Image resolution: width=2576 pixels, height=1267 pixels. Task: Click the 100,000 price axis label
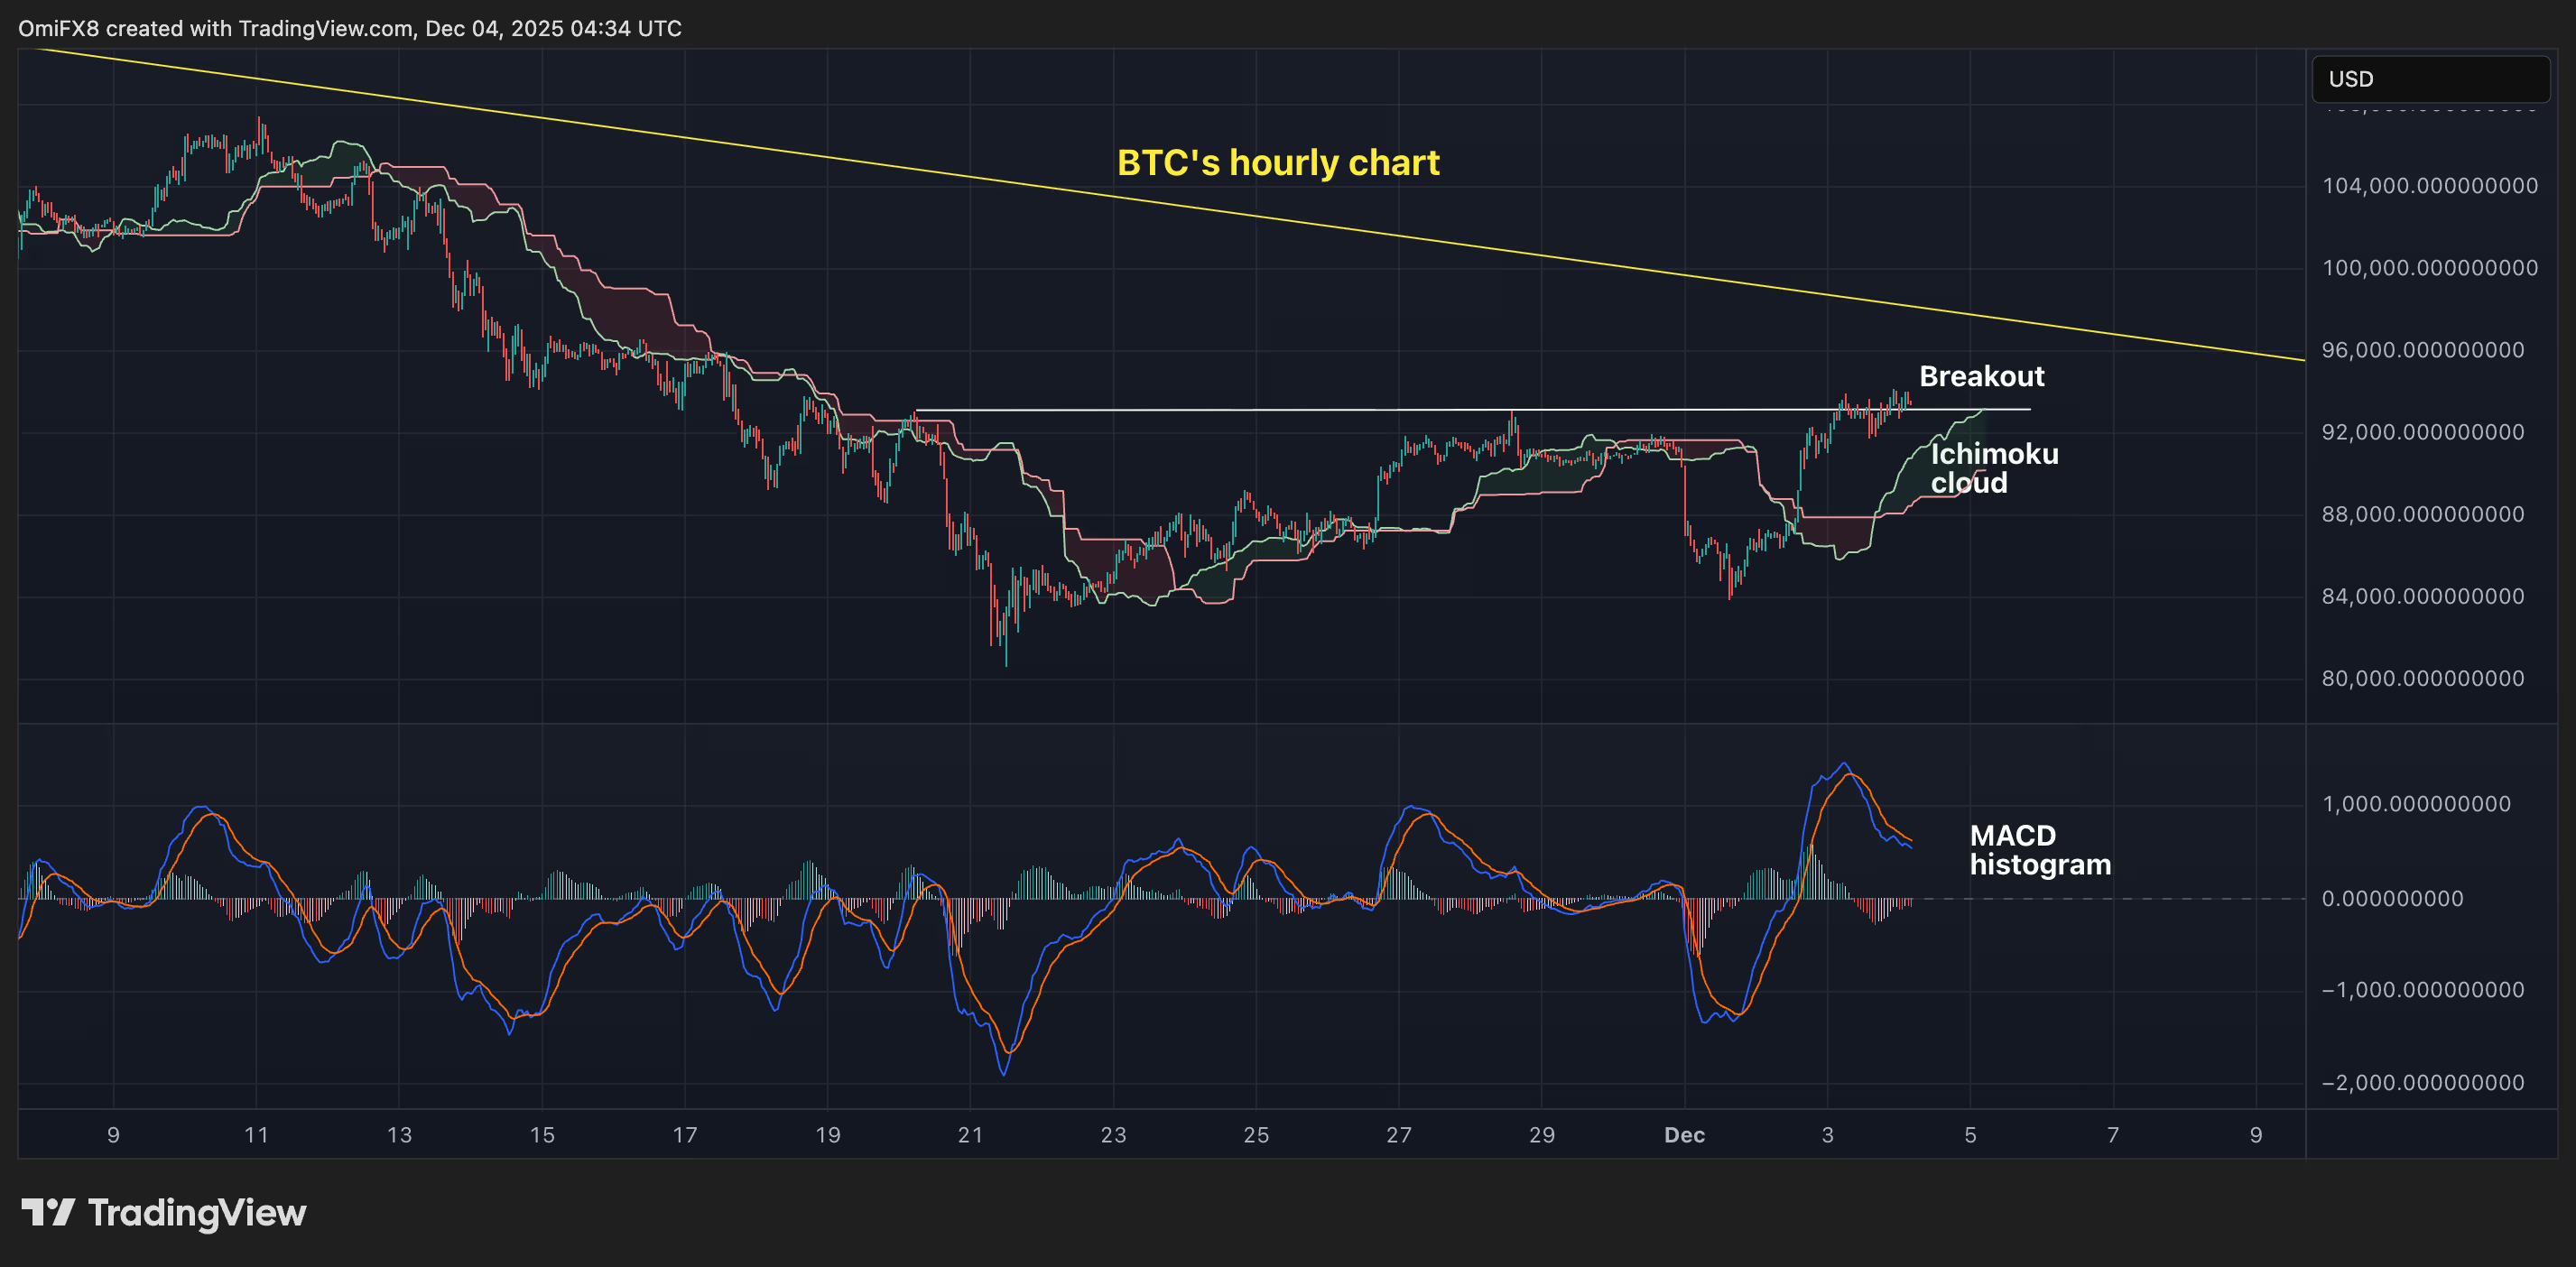click(2429, 268)
